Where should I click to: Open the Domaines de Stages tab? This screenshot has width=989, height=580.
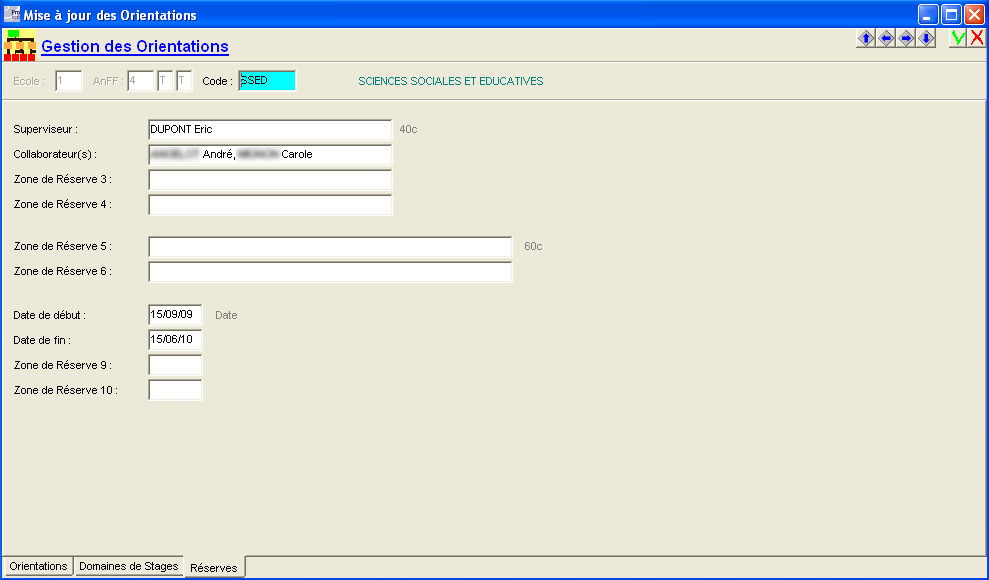pos(128,566)
